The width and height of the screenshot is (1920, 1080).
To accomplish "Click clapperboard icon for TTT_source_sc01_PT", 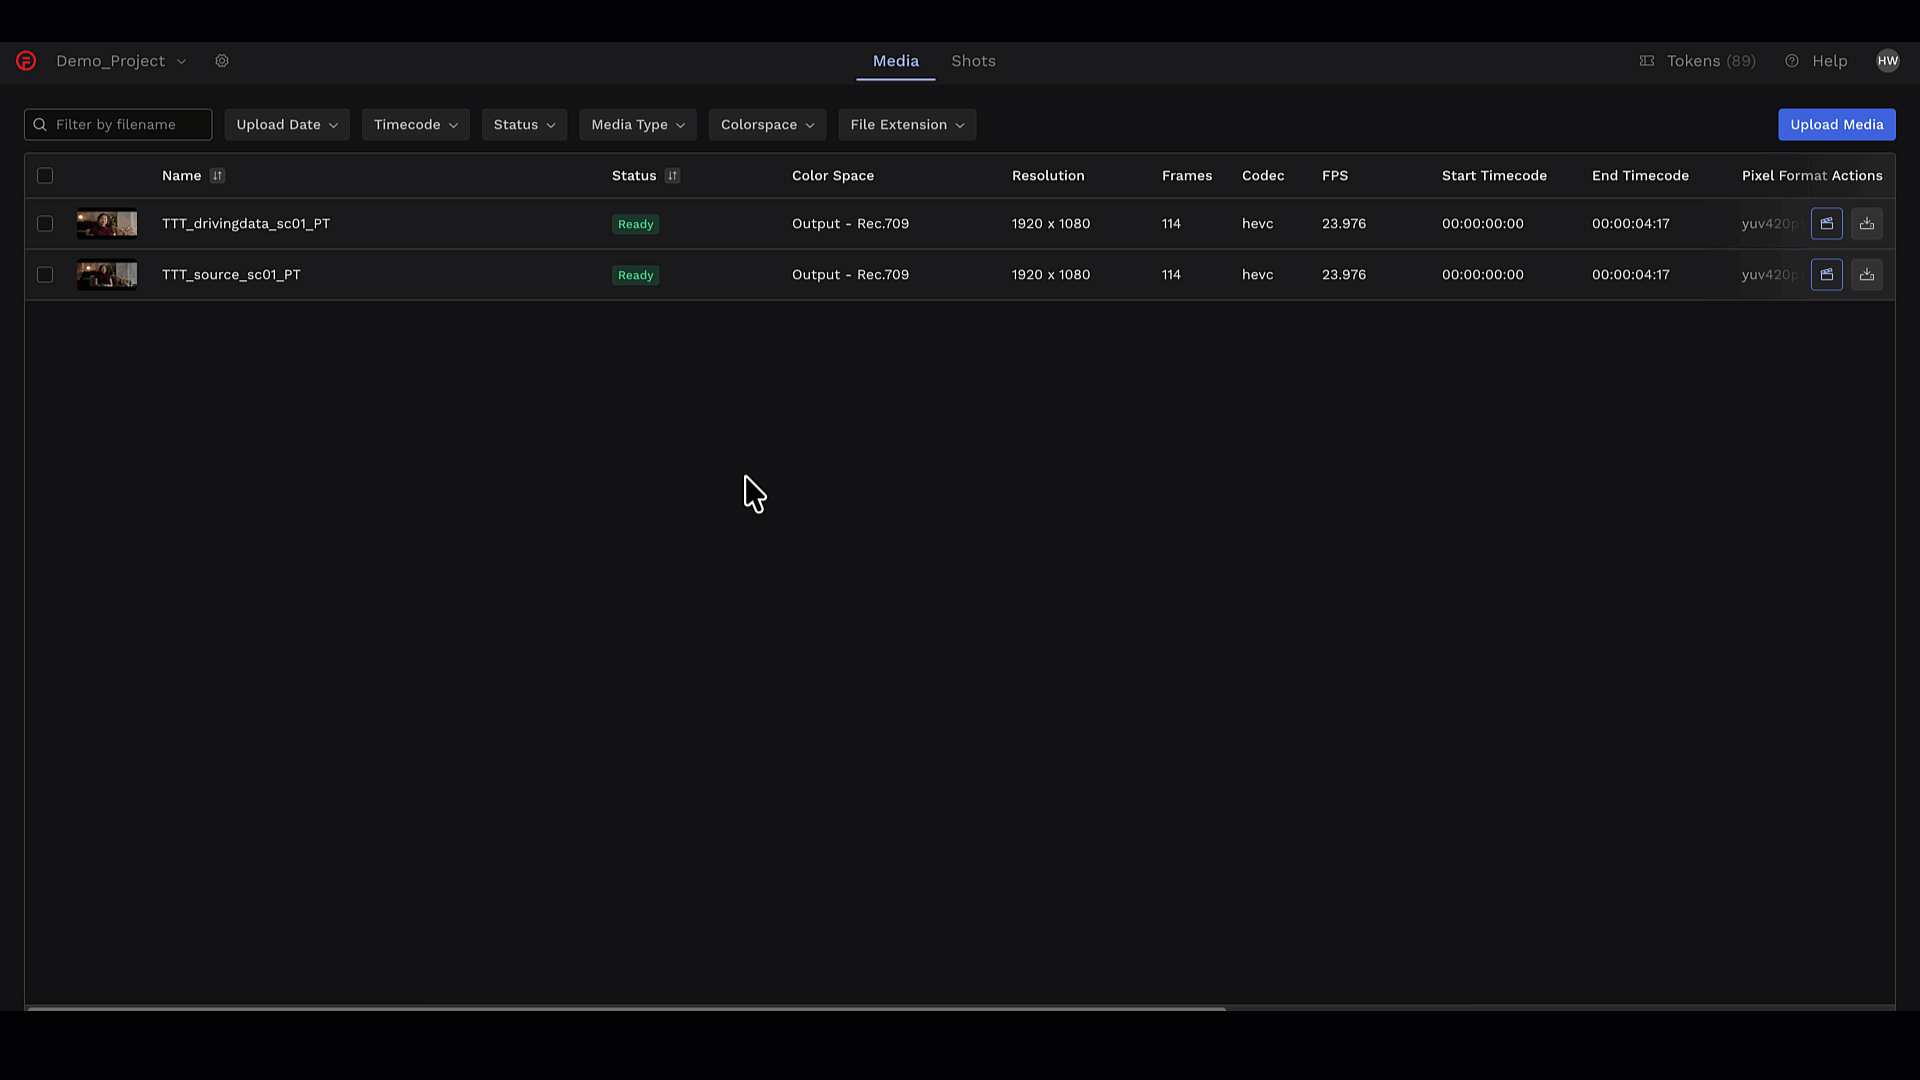I will 1826,275.
